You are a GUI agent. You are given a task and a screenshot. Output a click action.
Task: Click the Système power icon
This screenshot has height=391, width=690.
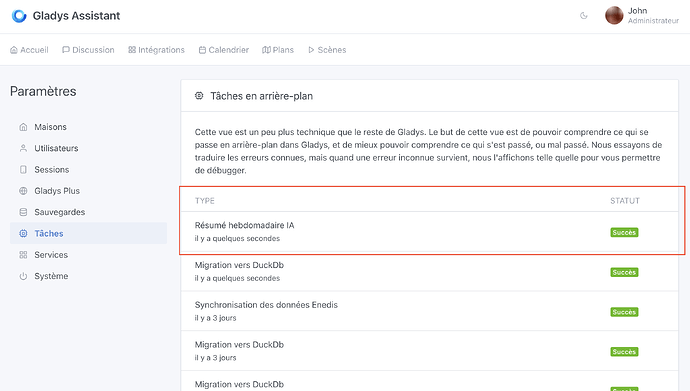[x=23, y=276]
